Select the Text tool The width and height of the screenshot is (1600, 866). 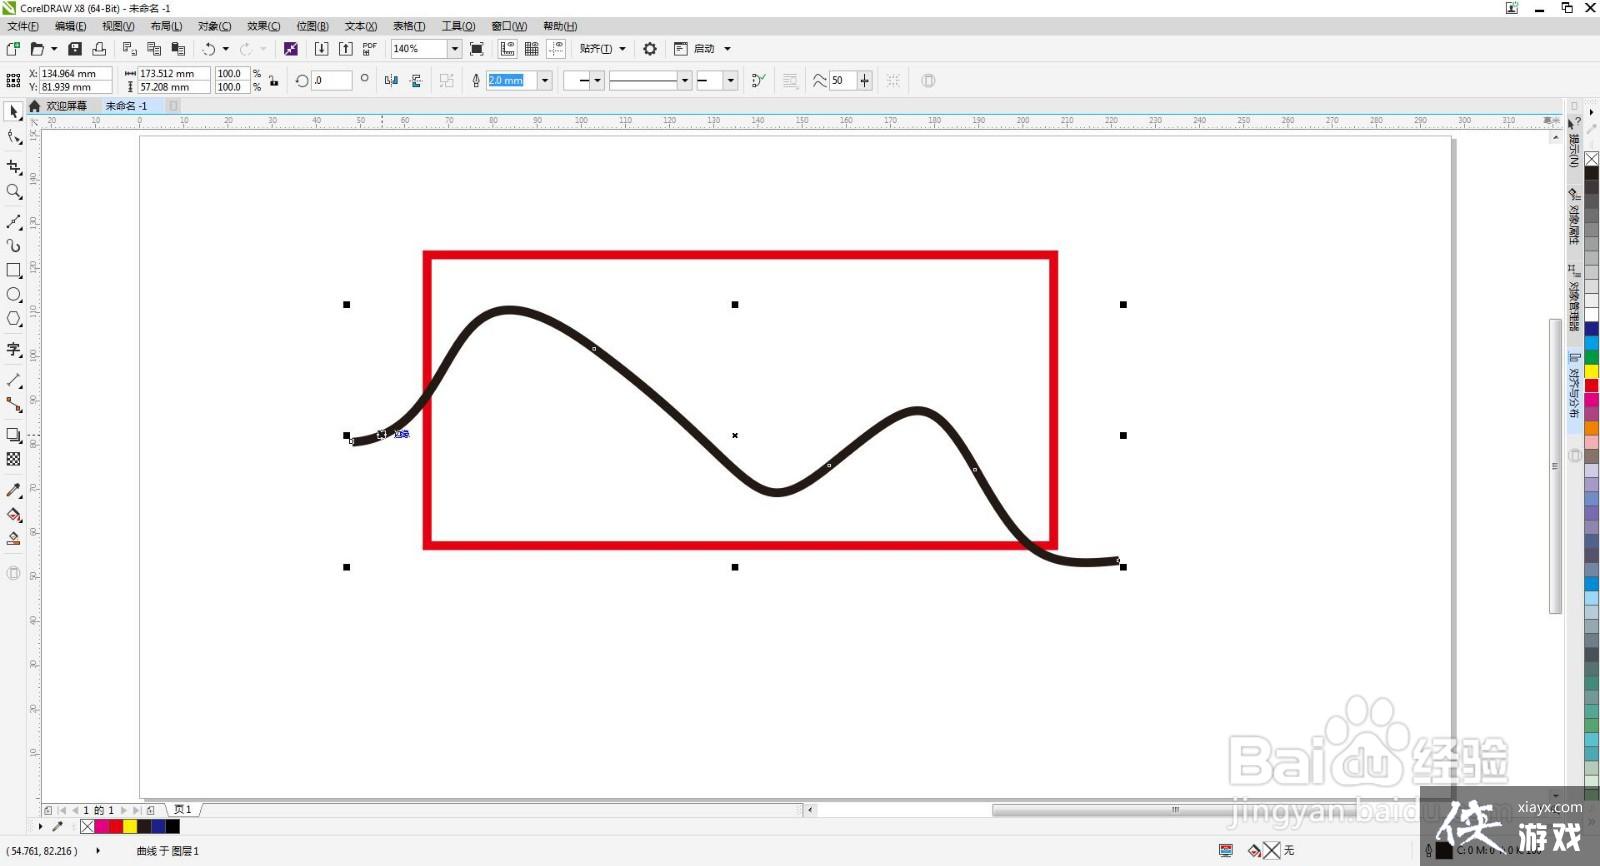coord(14,349)
